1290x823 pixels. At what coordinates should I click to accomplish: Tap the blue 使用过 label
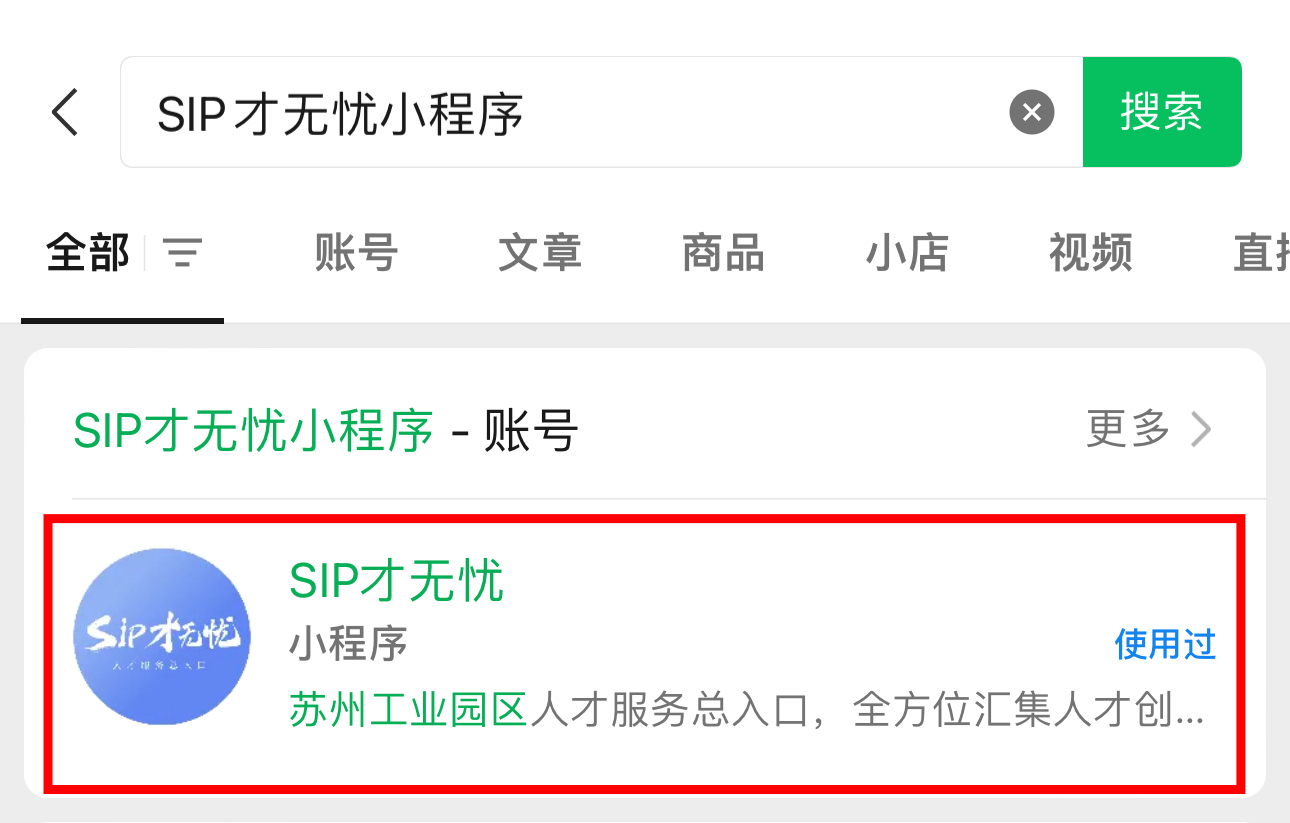1165,645
